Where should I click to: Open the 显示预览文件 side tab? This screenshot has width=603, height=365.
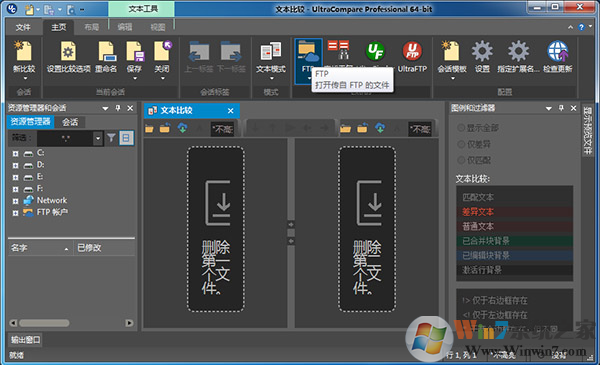587,130
